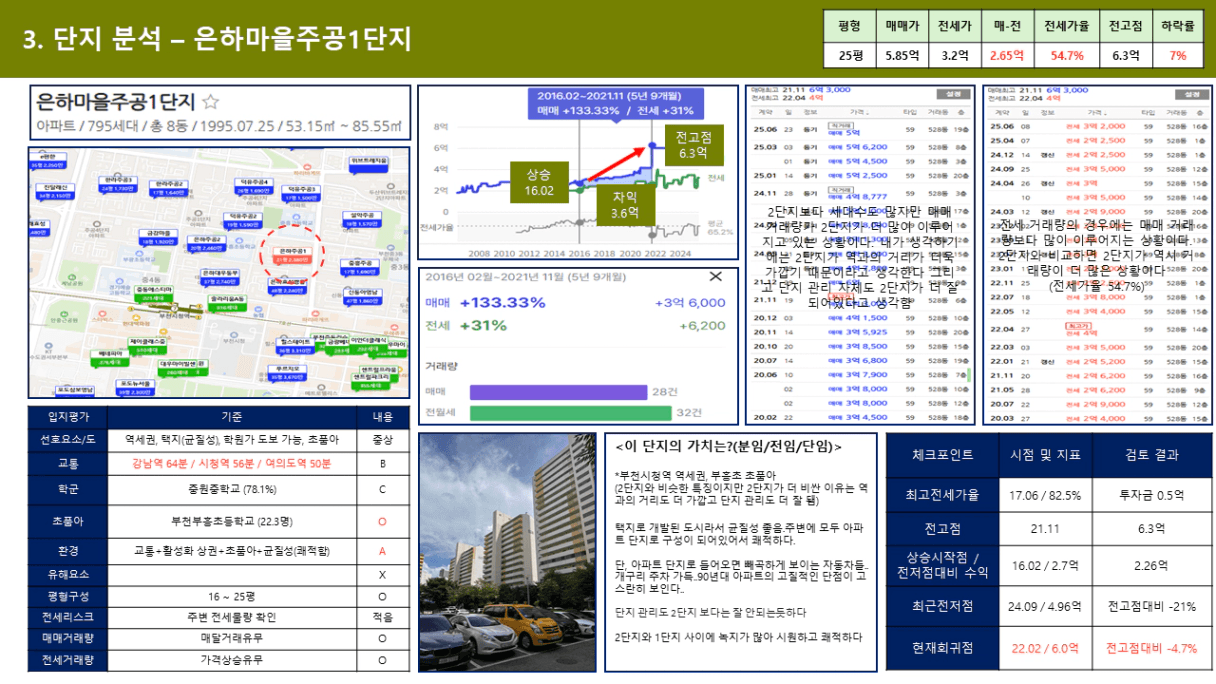Select the 설악주공 marker on the map
Image resolution: width=1216 pixels, height=684 pixels.
tap(362, 219)
